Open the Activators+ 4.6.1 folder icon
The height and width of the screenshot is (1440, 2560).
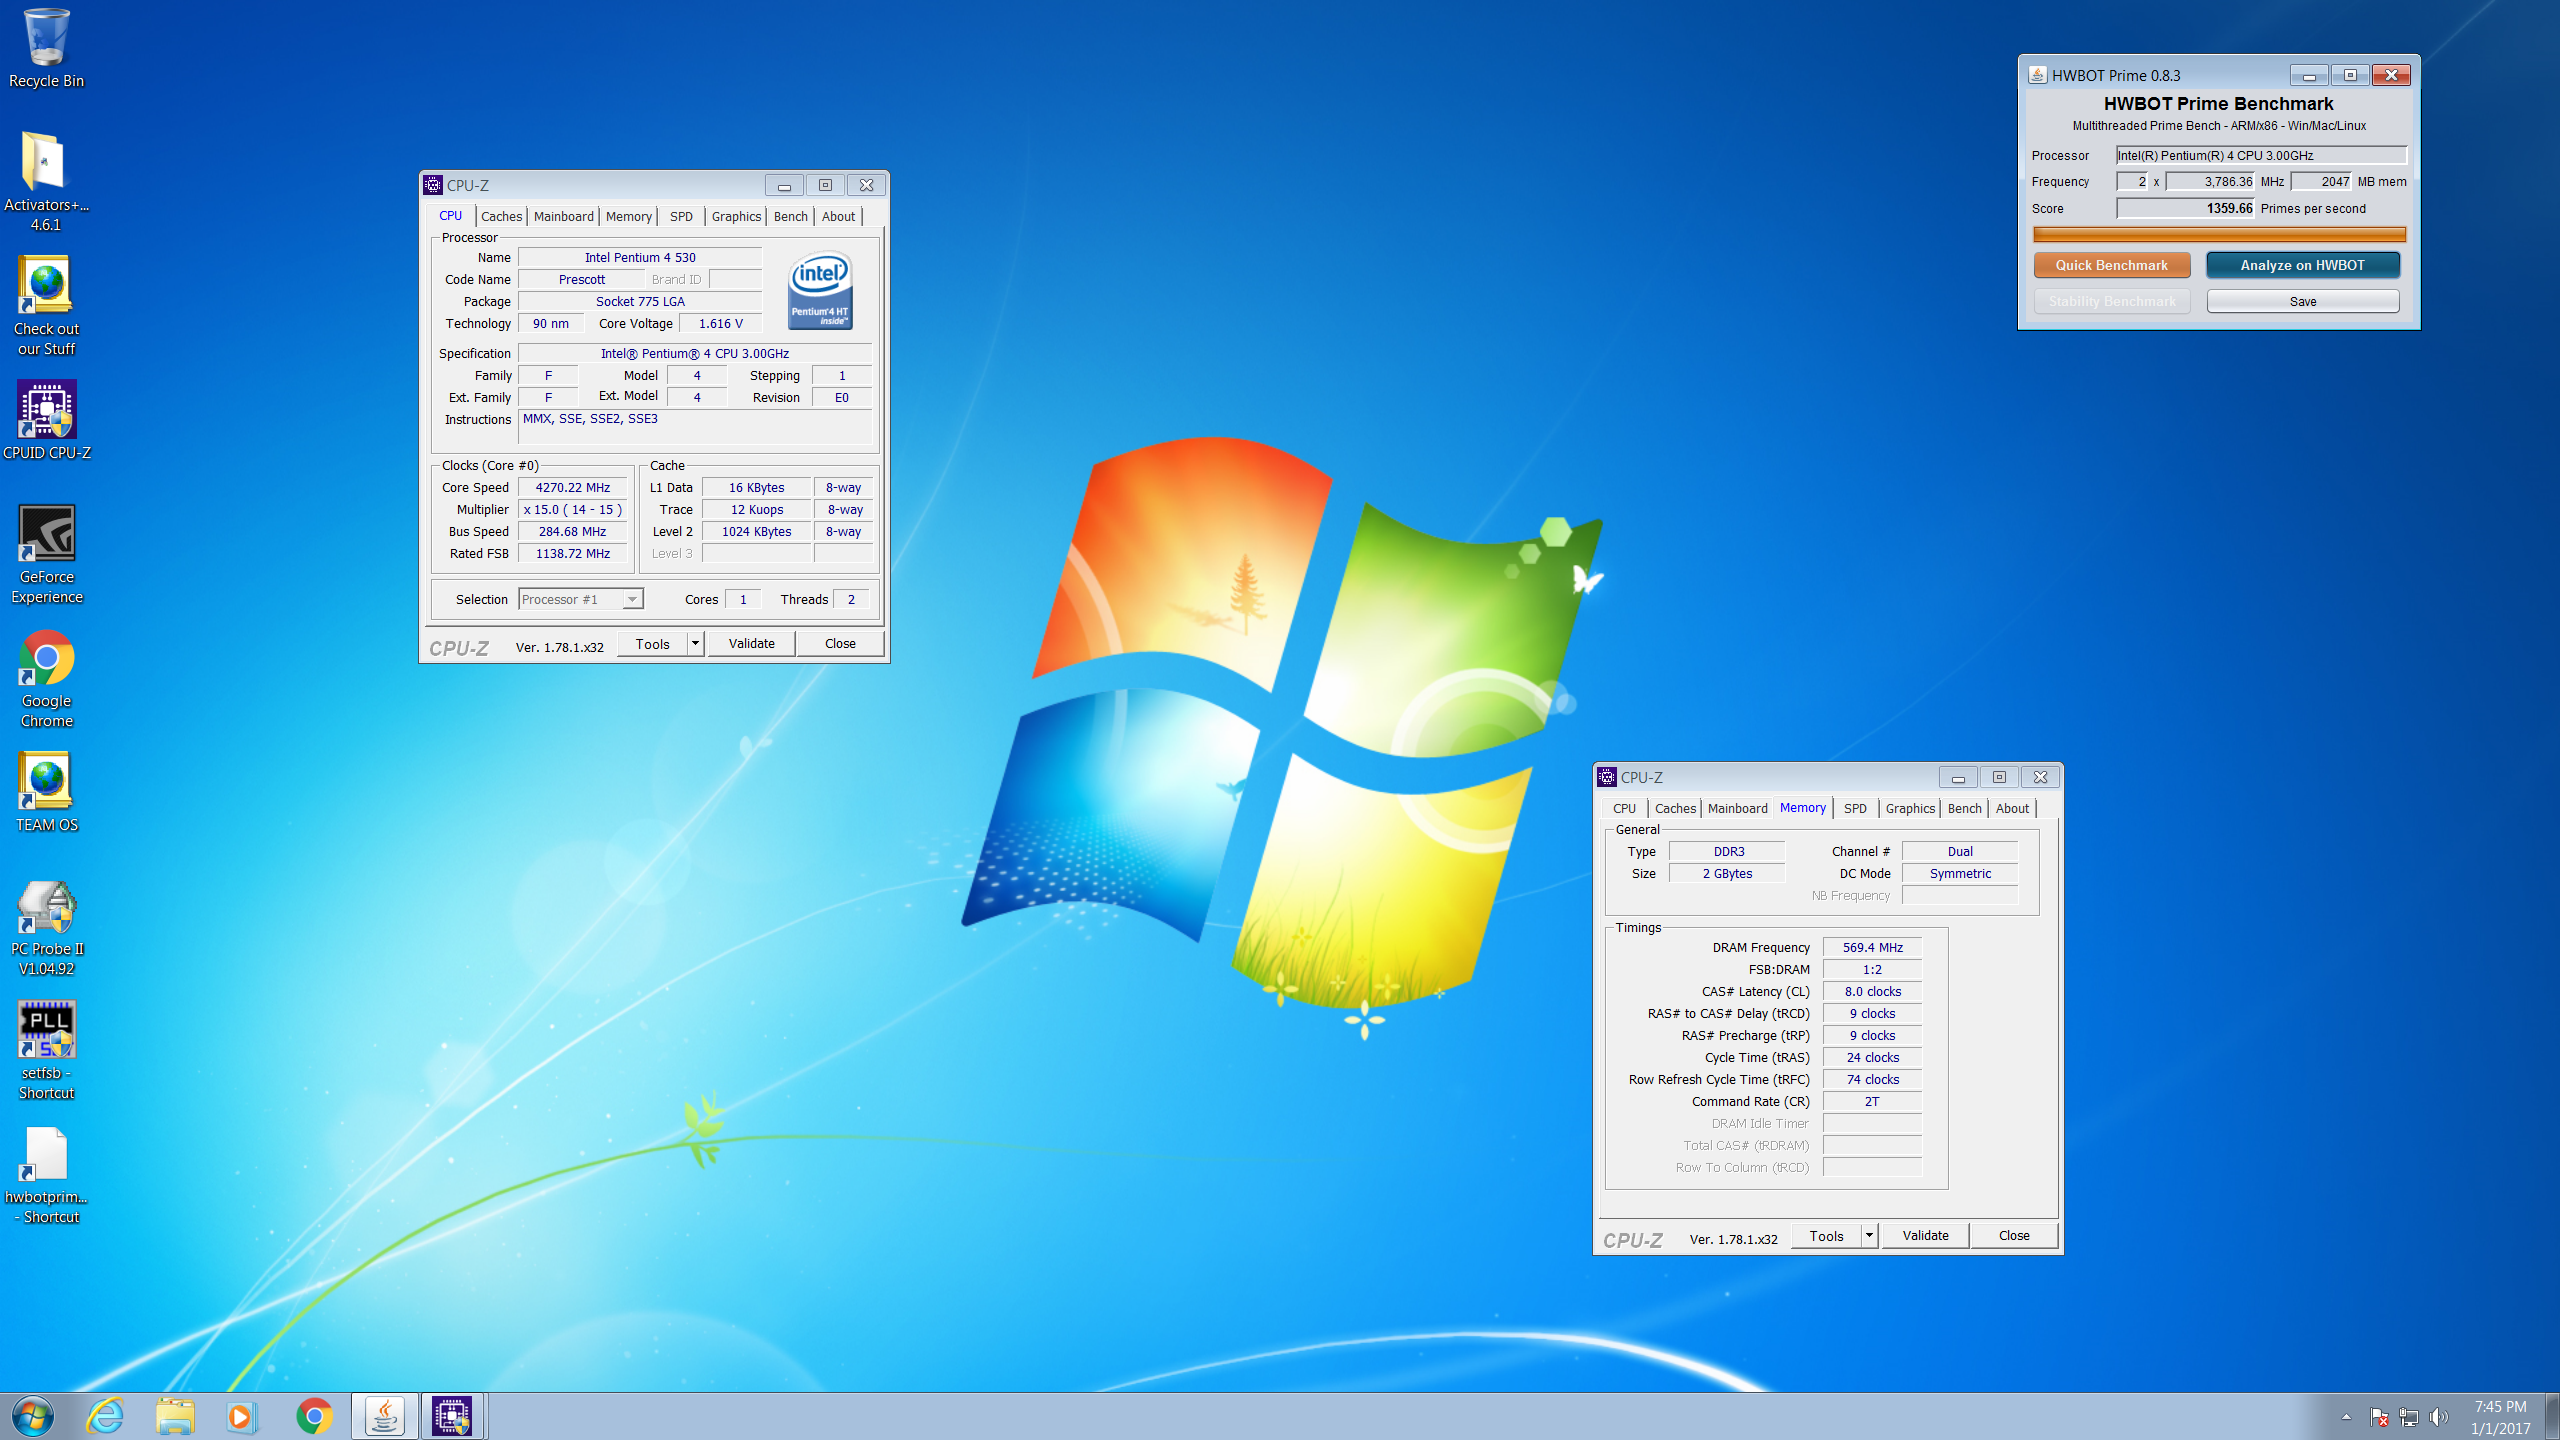[x=46, y=182]
